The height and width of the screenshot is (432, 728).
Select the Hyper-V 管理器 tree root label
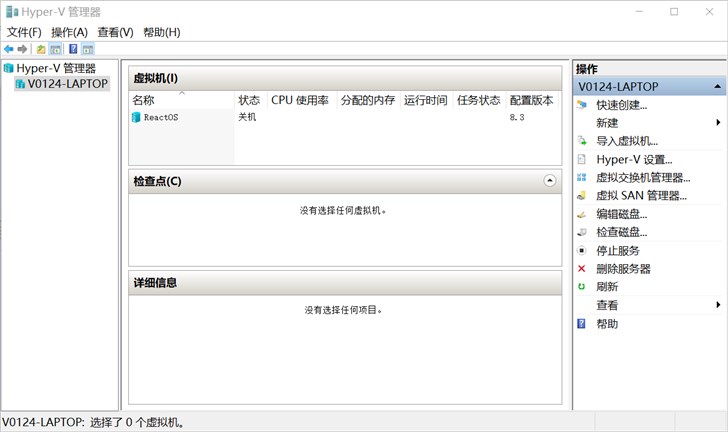coord(56,68)
